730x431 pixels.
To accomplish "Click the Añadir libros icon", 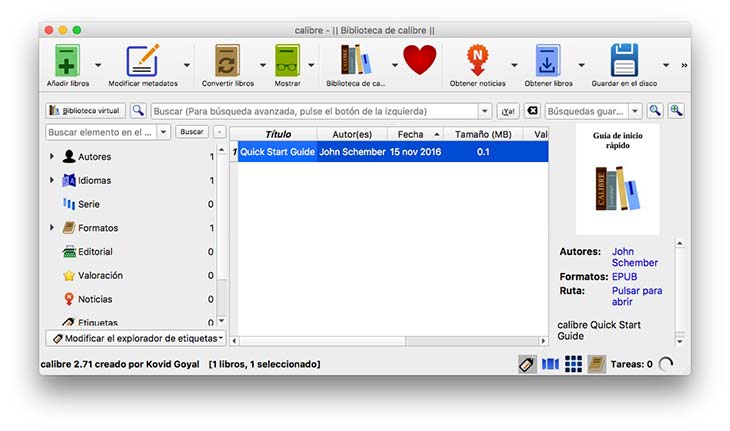I will click(68, 60).
